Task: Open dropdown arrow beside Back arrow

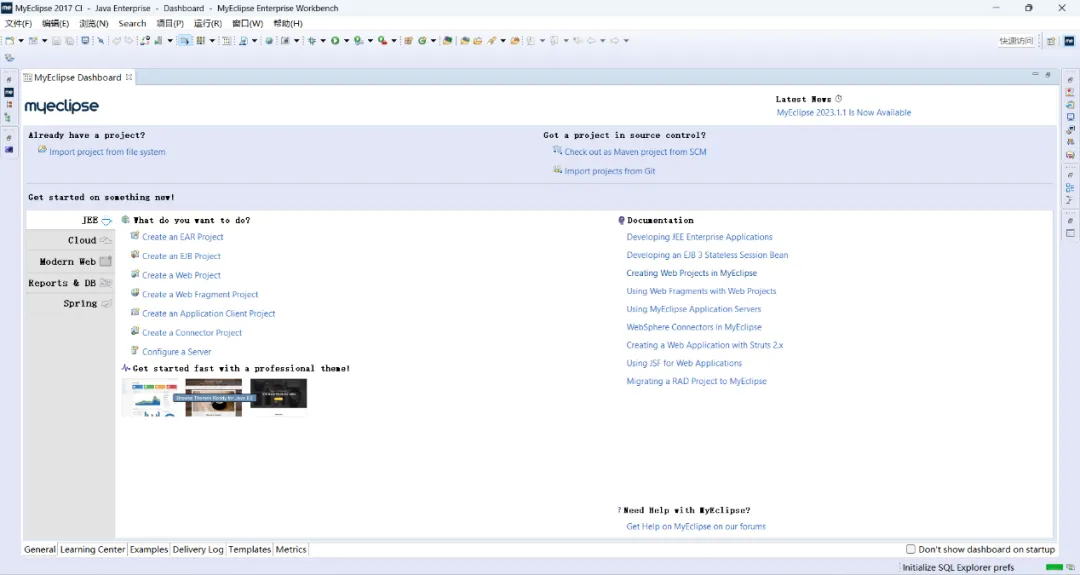Action: 603,41
